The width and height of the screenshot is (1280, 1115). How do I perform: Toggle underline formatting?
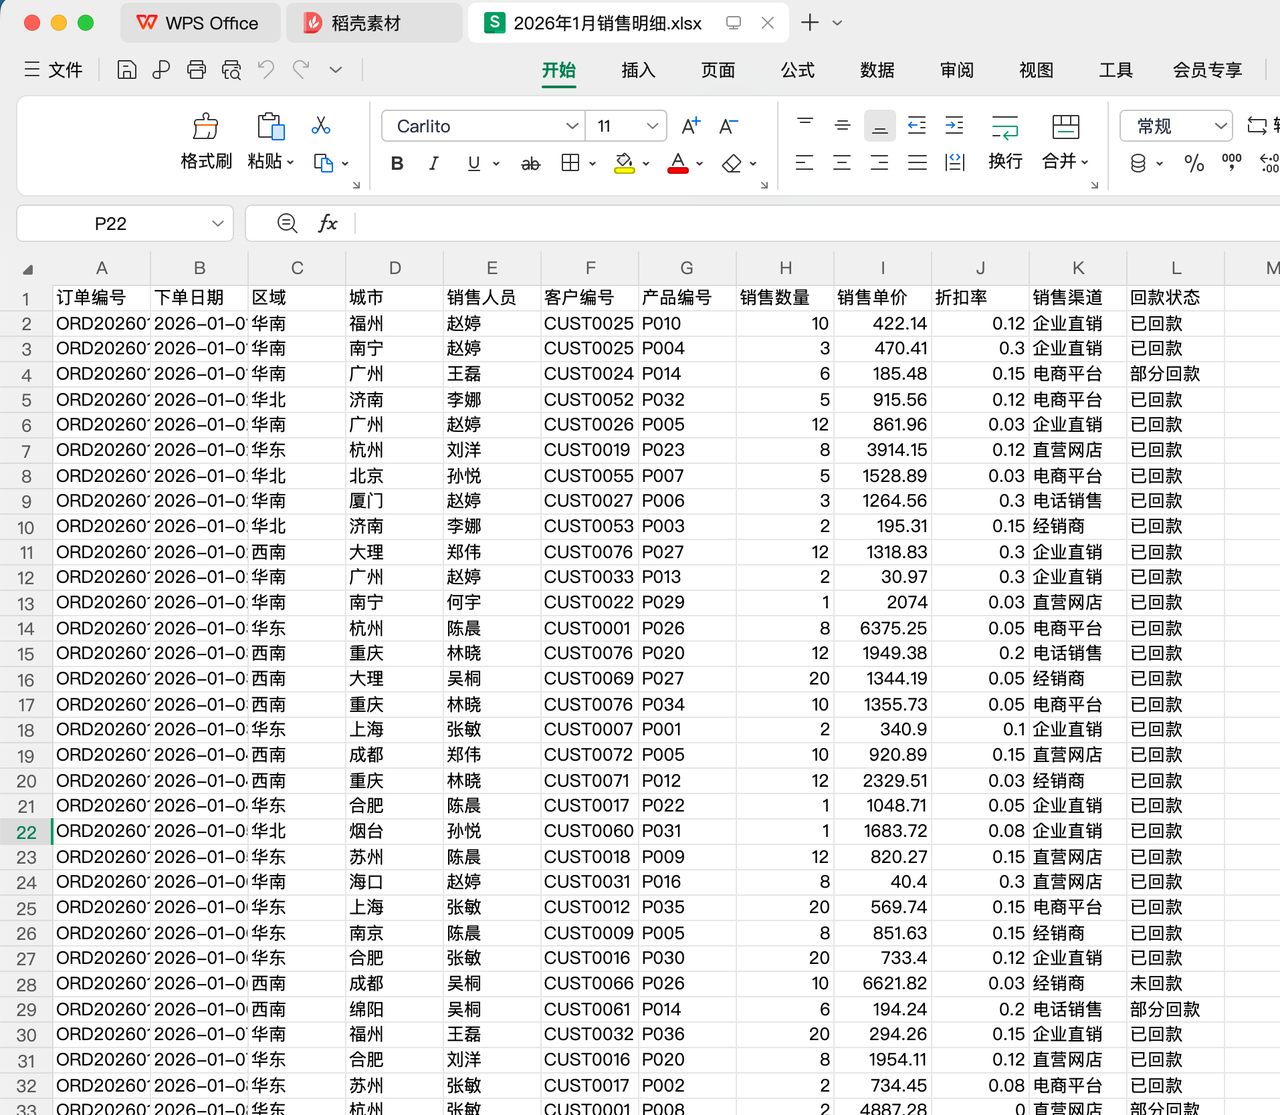[x=474, y=163]
